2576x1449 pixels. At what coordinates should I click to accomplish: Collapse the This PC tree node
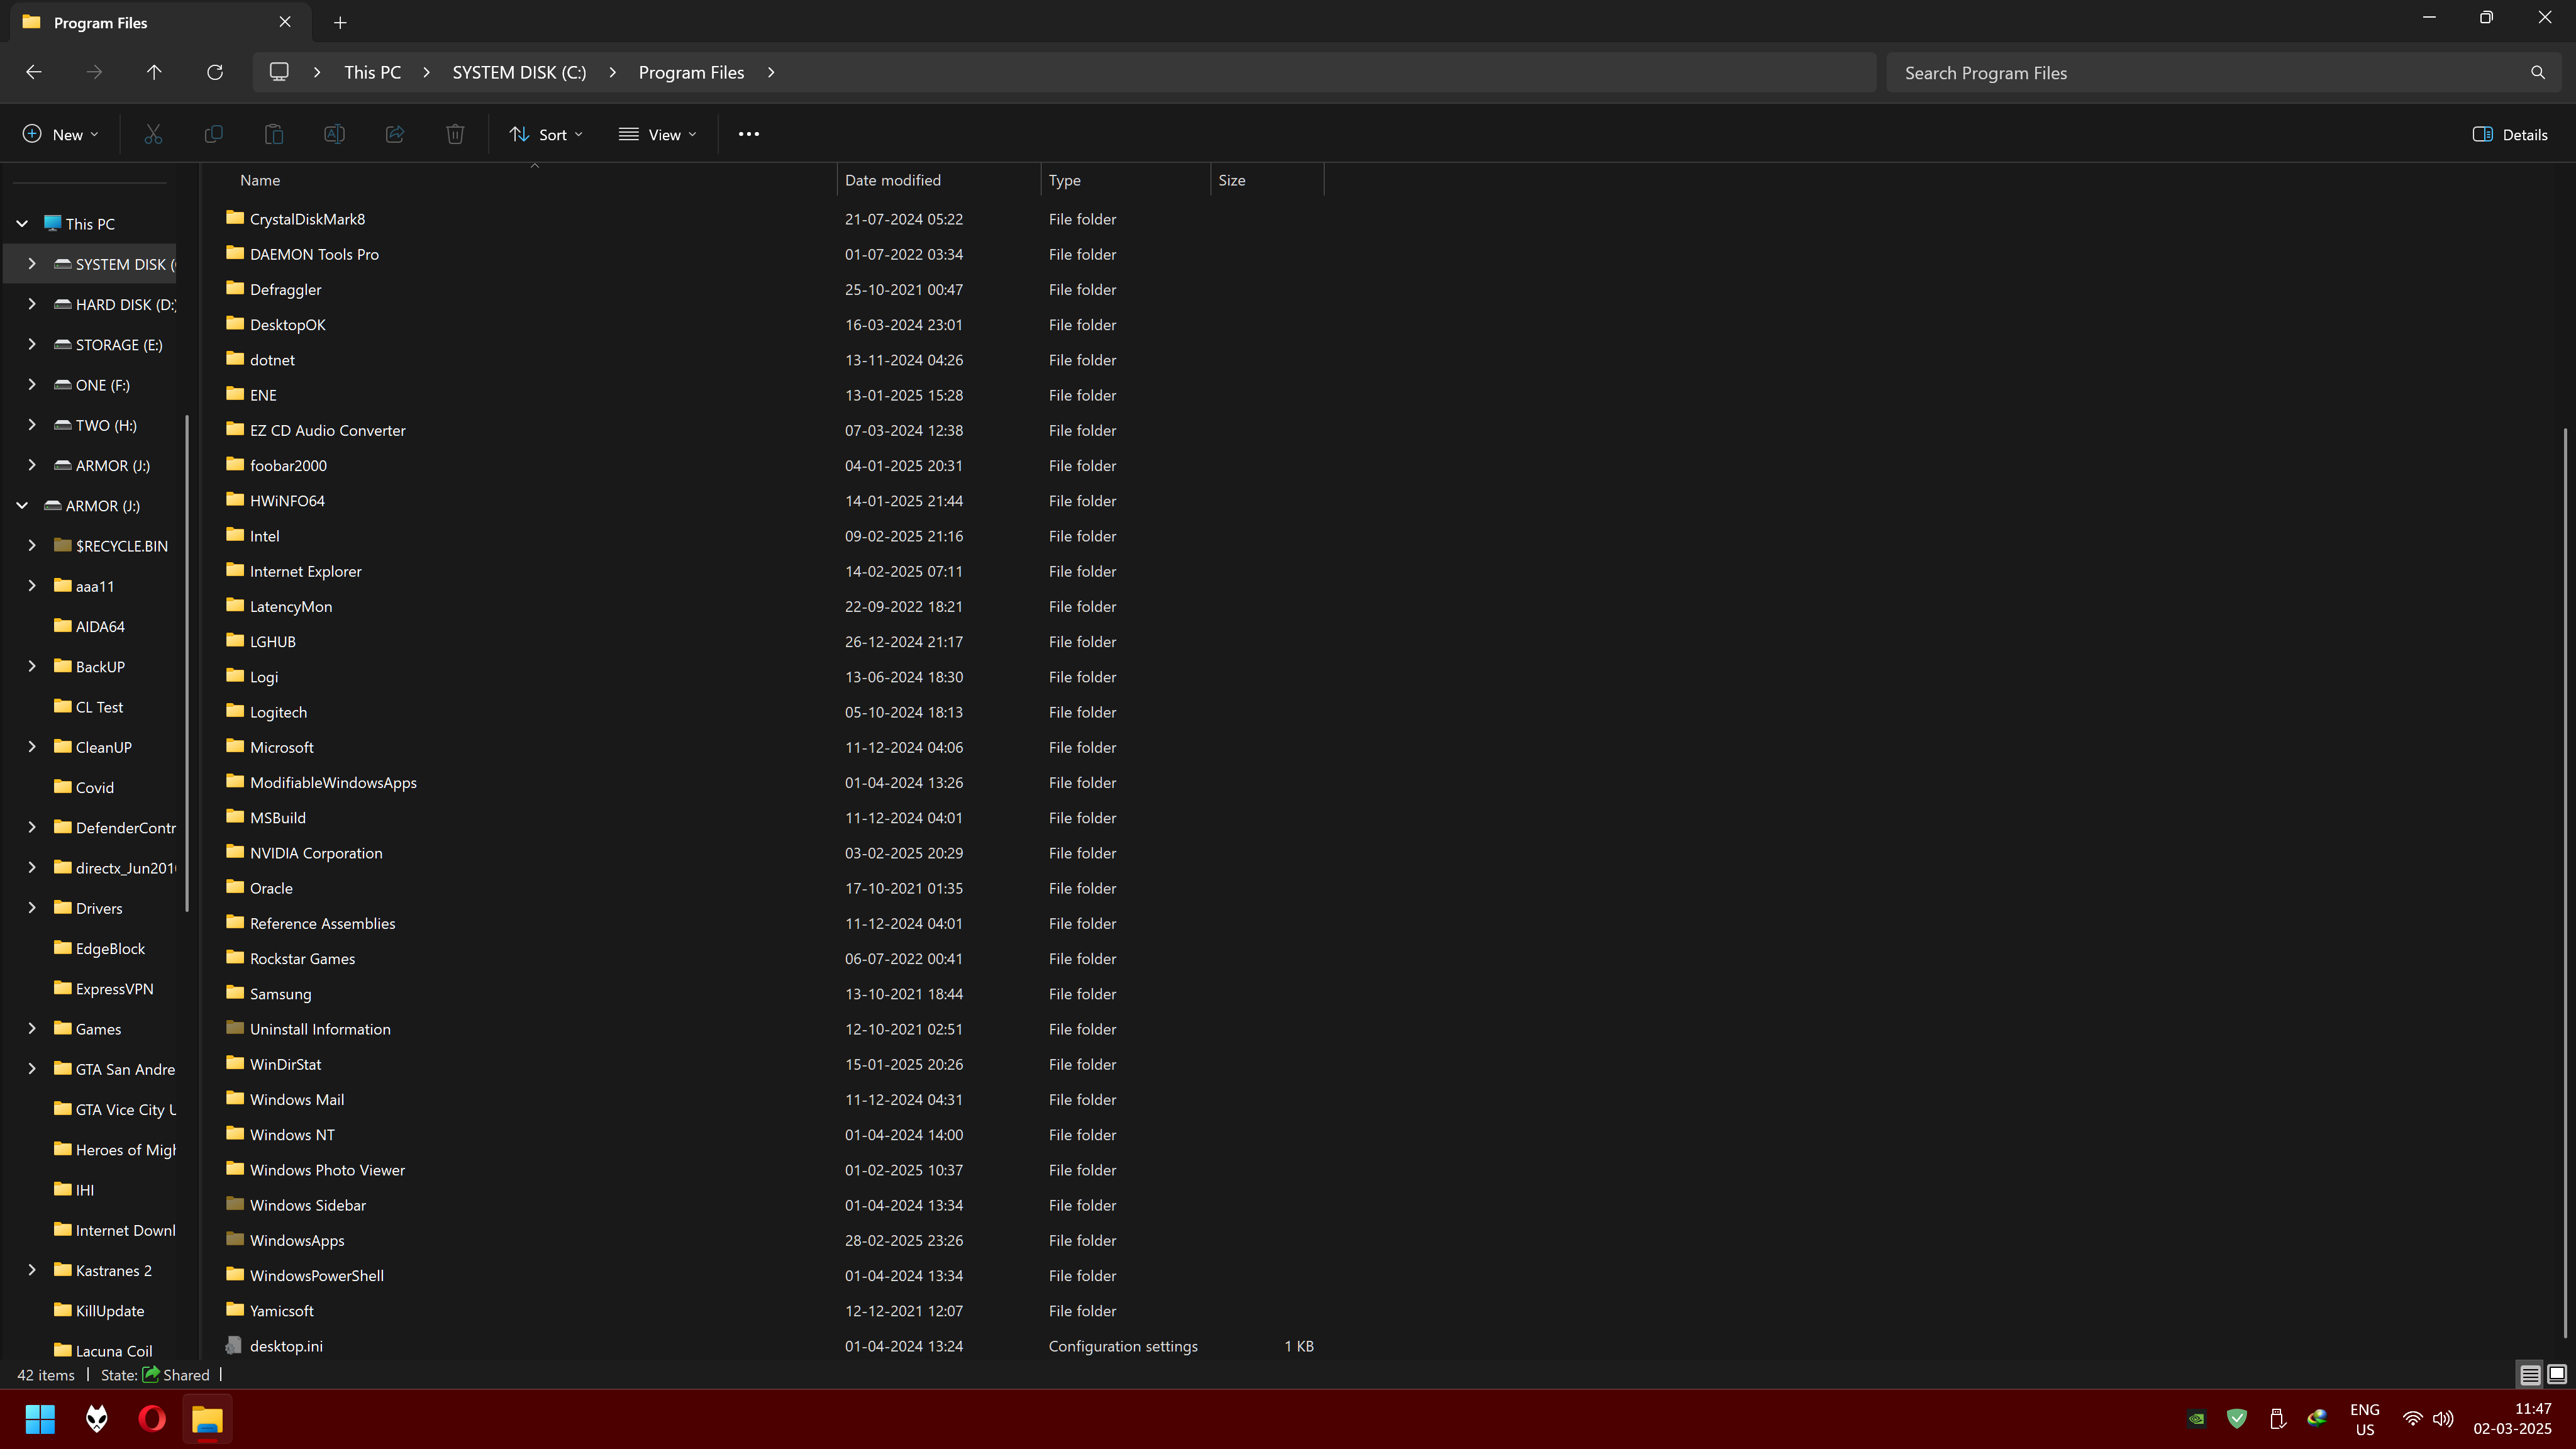click(22, 224)
